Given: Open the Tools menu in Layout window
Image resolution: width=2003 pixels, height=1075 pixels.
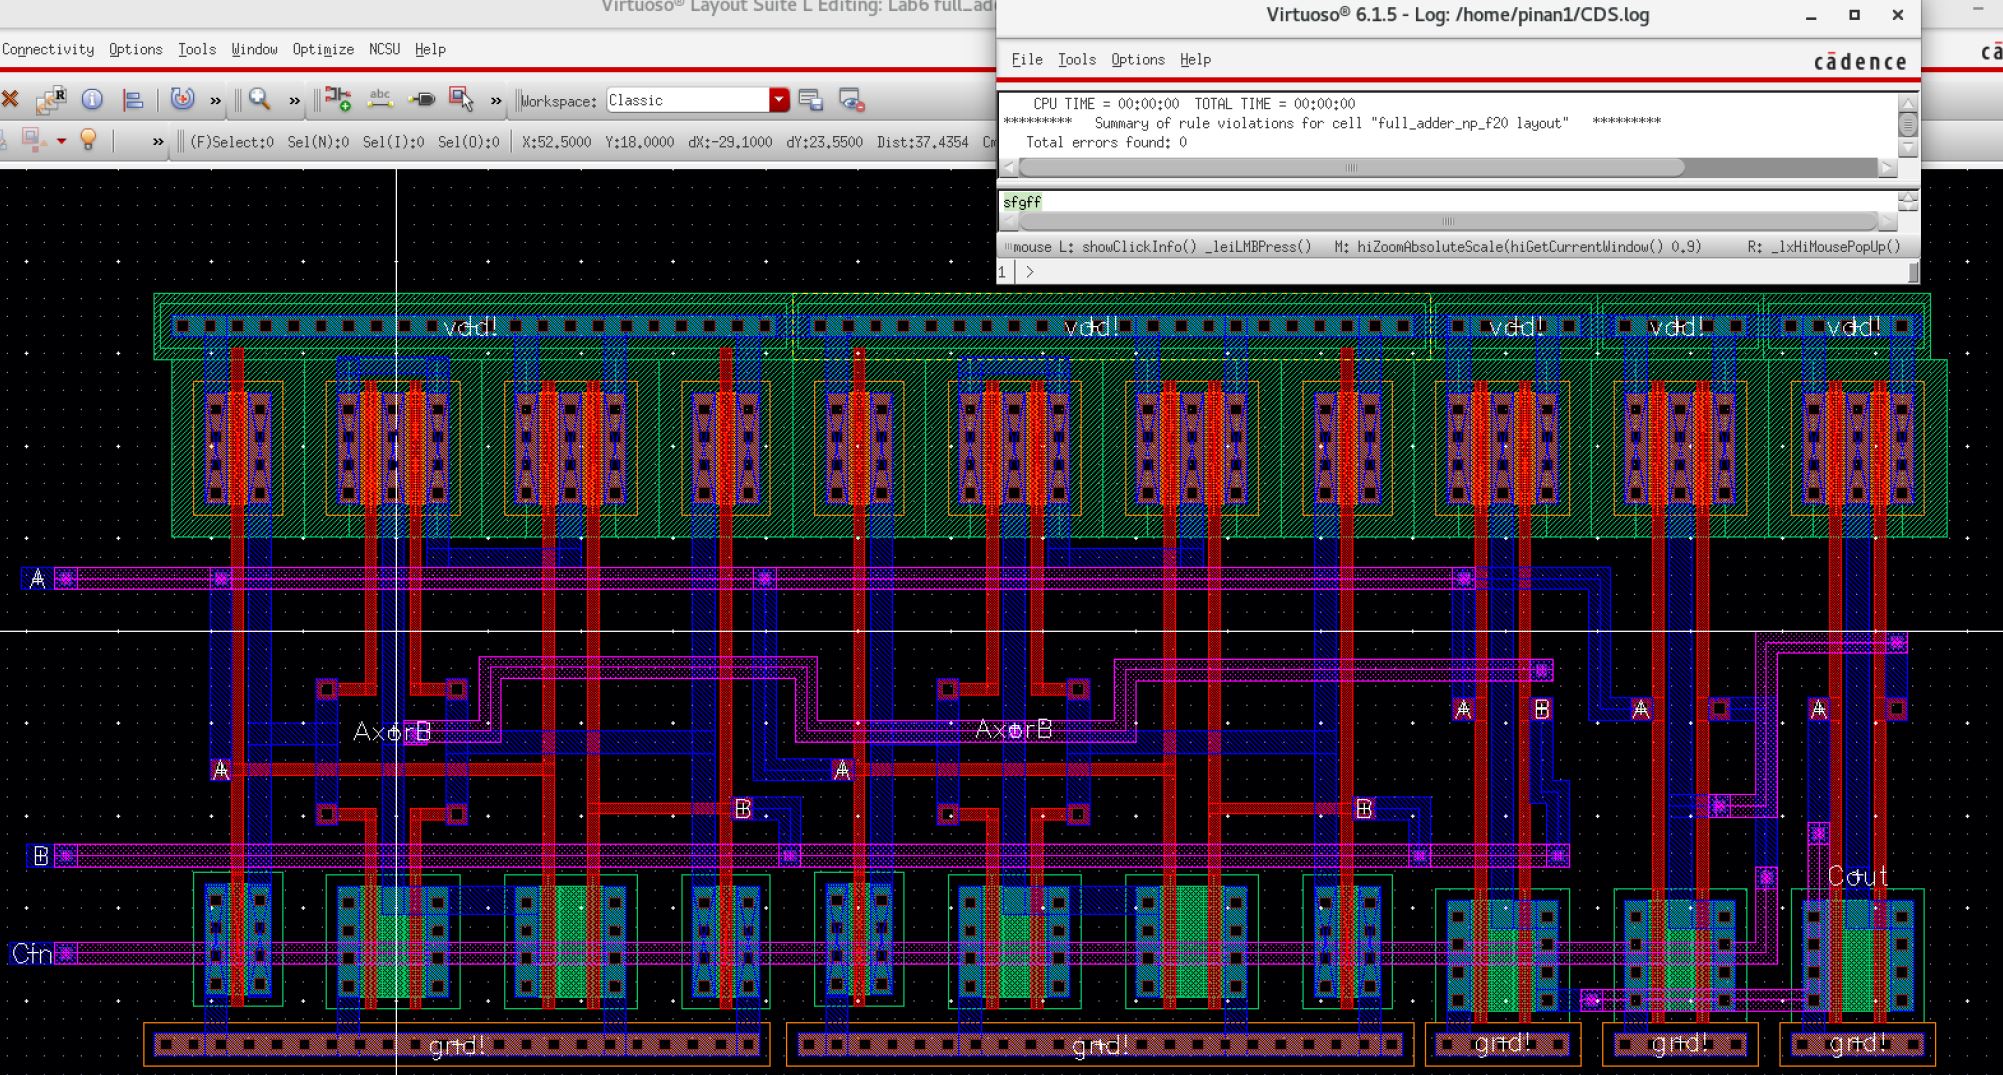Looking at the screenshot, I should [197, 49].
